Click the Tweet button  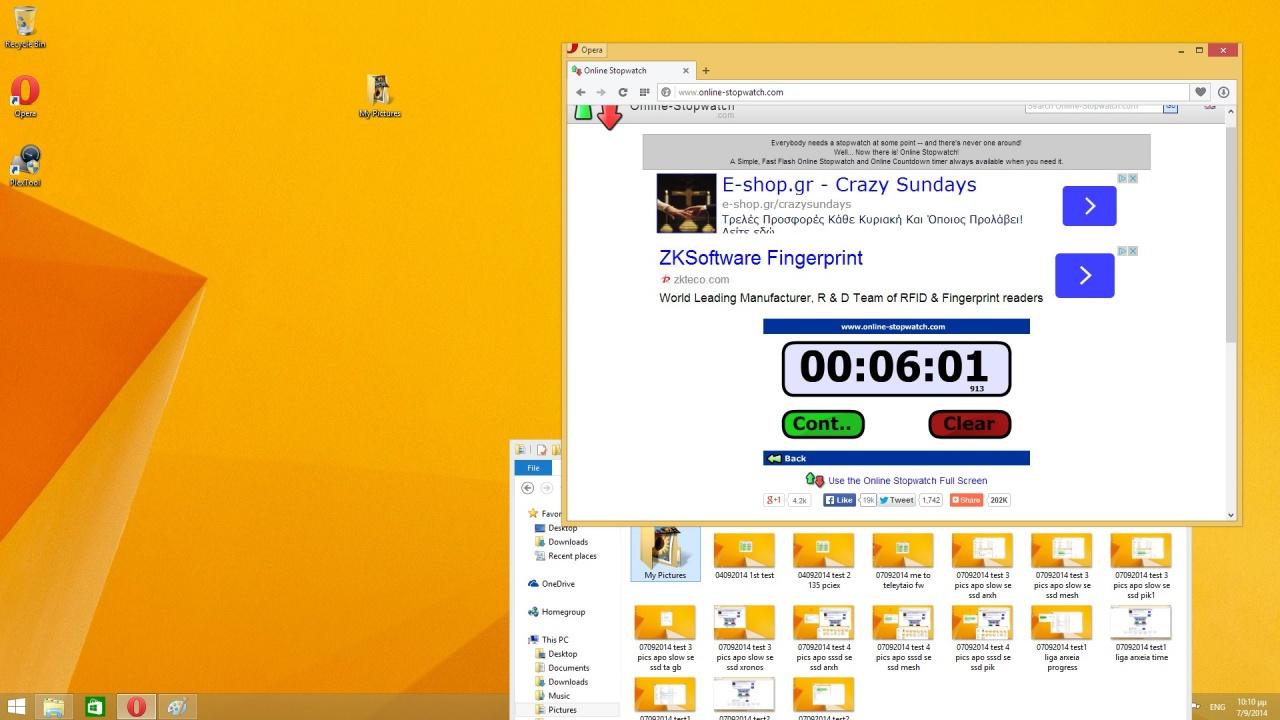tap(897, 500)
